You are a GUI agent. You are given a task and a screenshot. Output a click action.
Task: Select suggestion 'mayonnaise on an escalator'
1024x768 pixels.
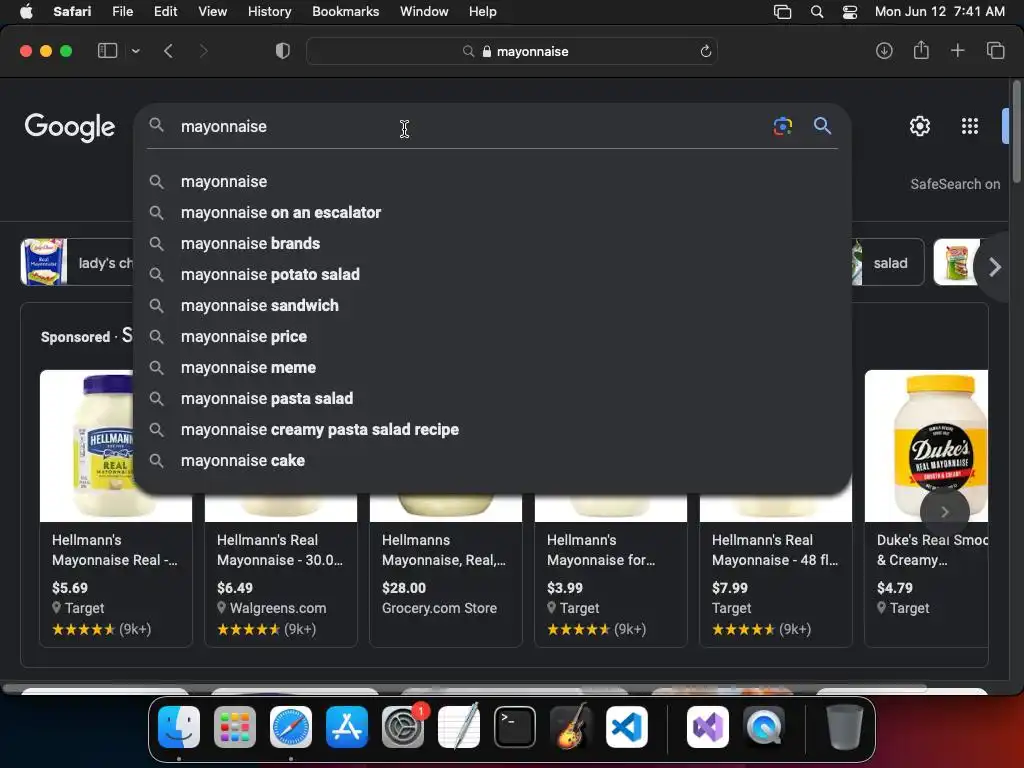pos(492,212)
